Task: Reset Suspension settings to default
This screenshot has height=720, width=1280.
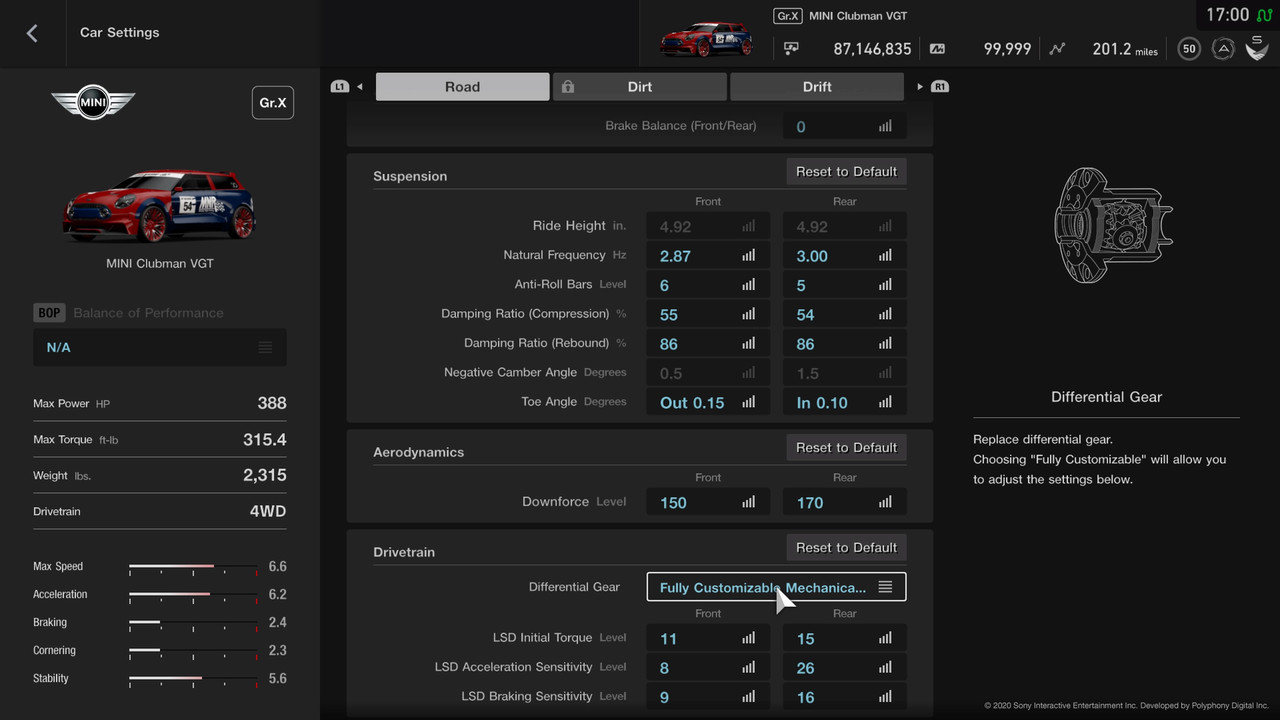Action: [846, 171]
